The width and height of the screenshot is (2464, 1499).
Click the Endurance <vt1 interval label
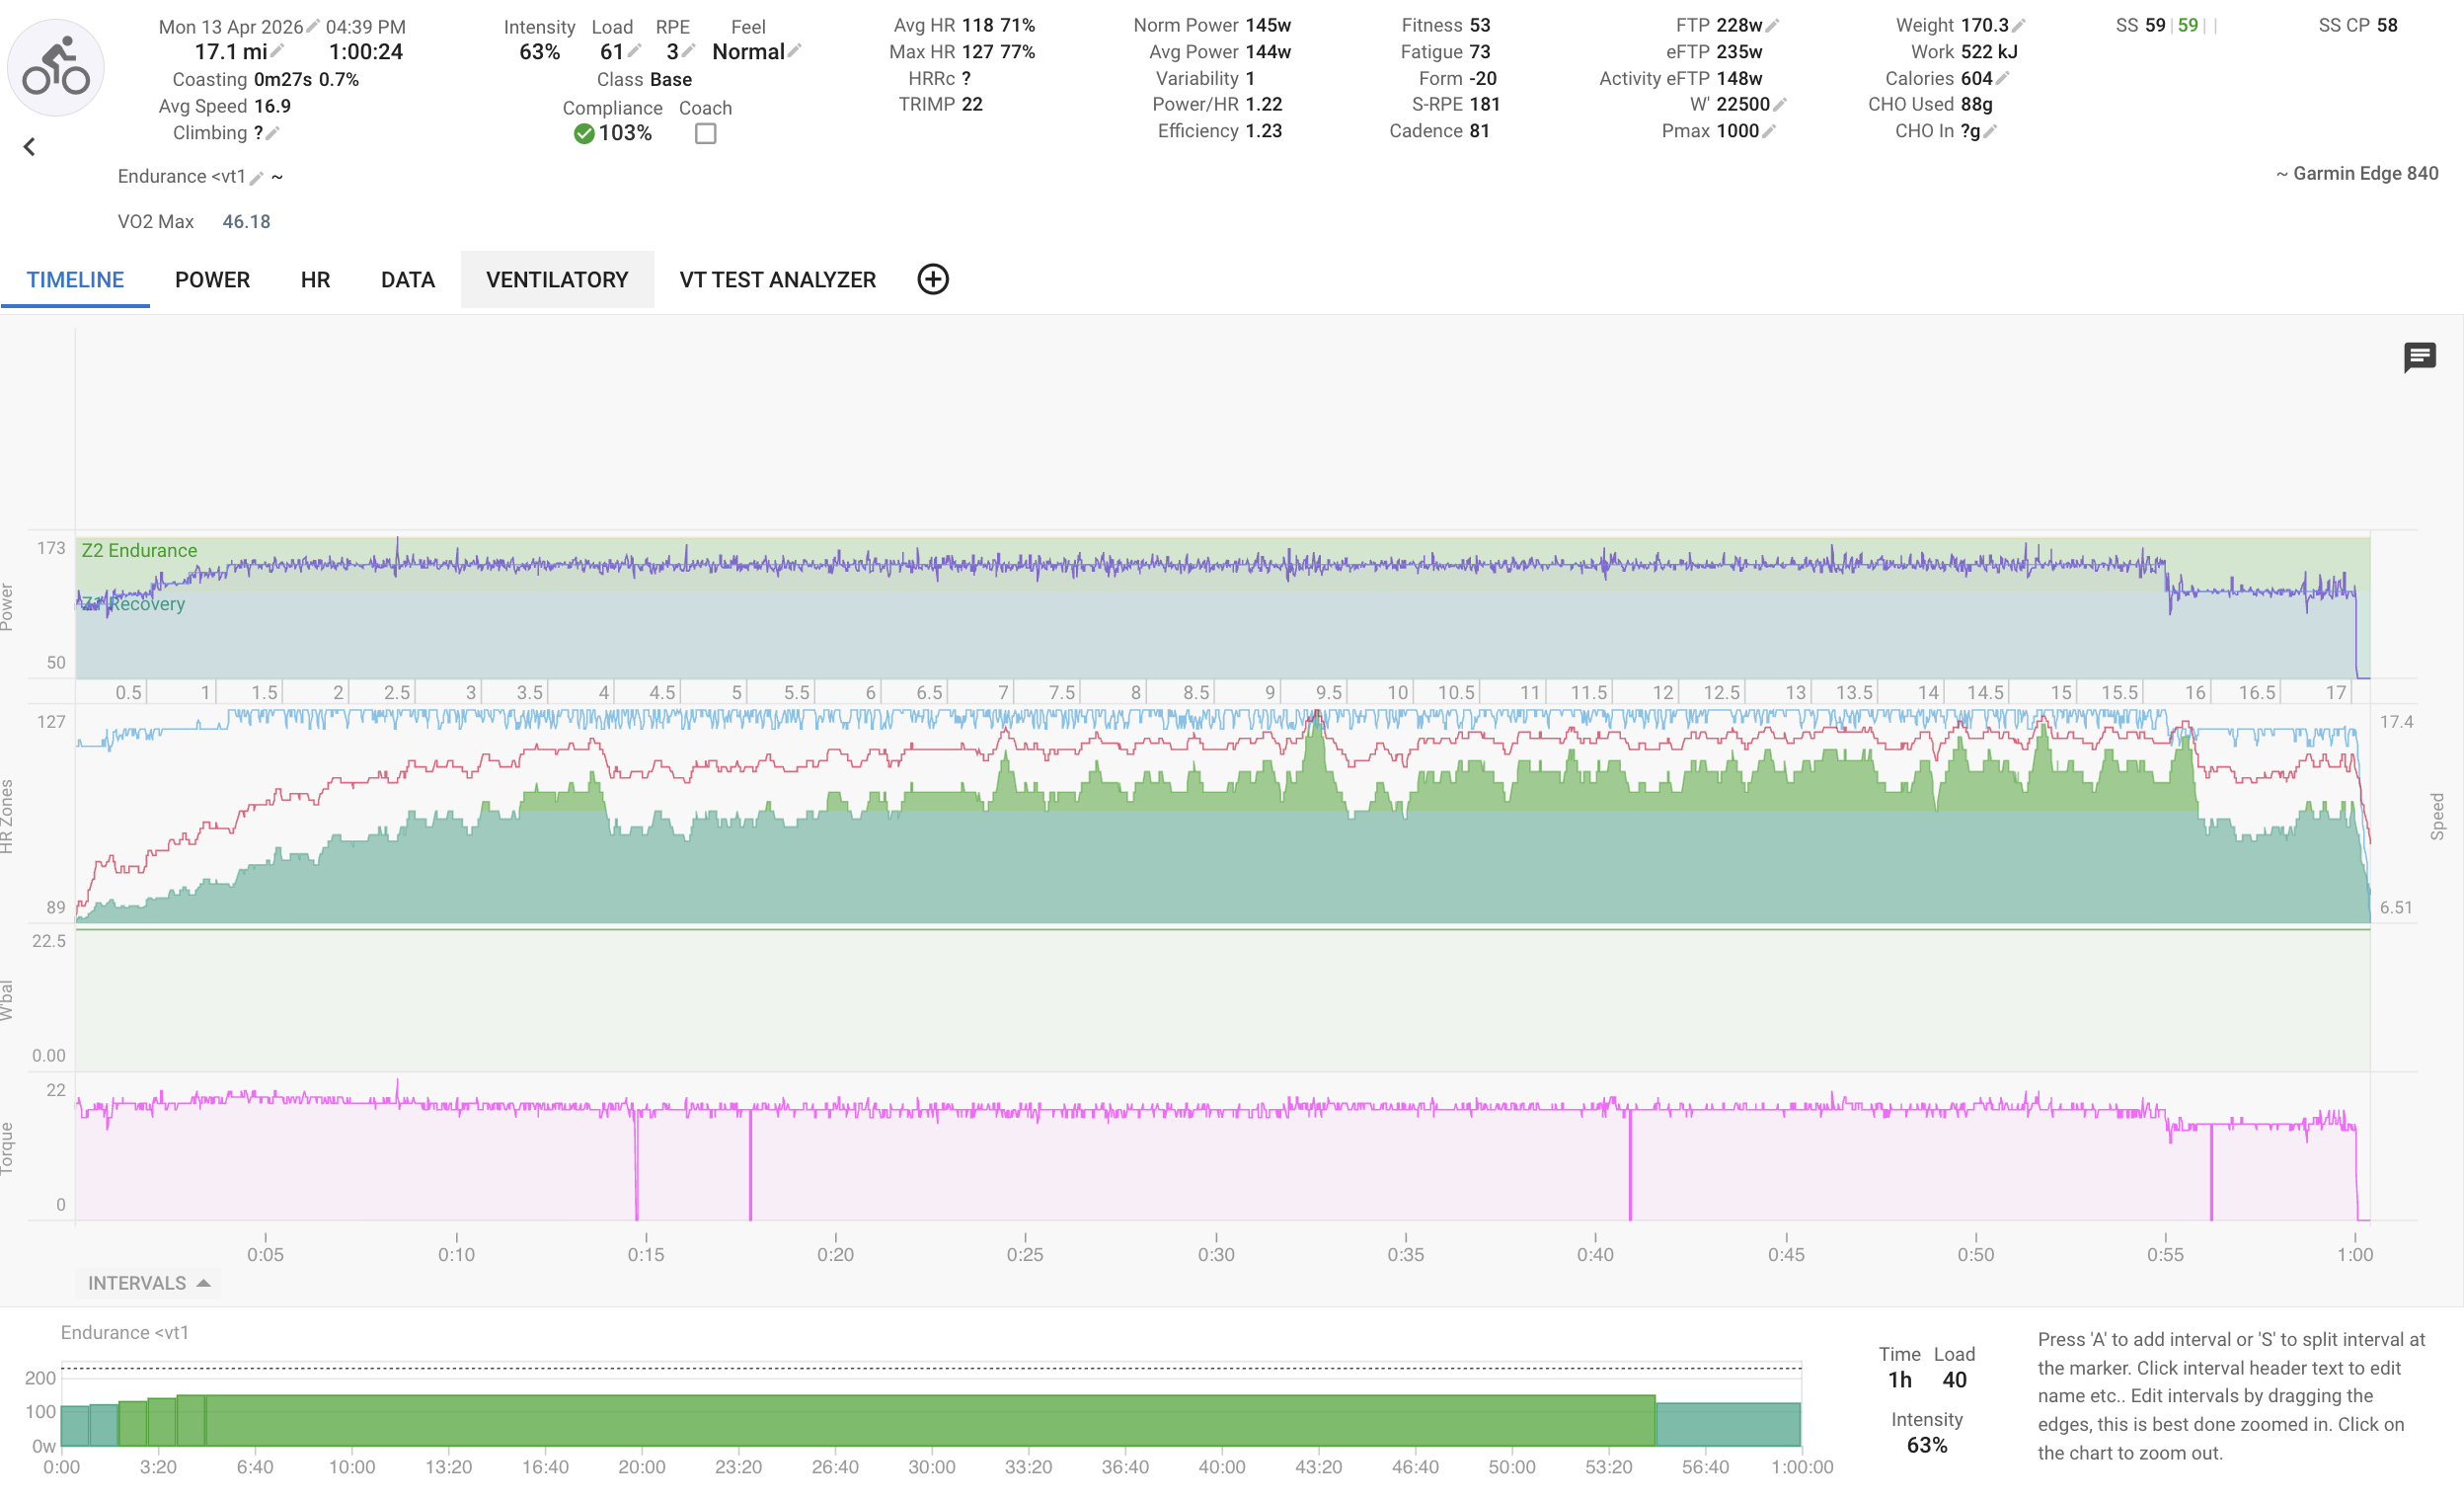point(124,1332)
